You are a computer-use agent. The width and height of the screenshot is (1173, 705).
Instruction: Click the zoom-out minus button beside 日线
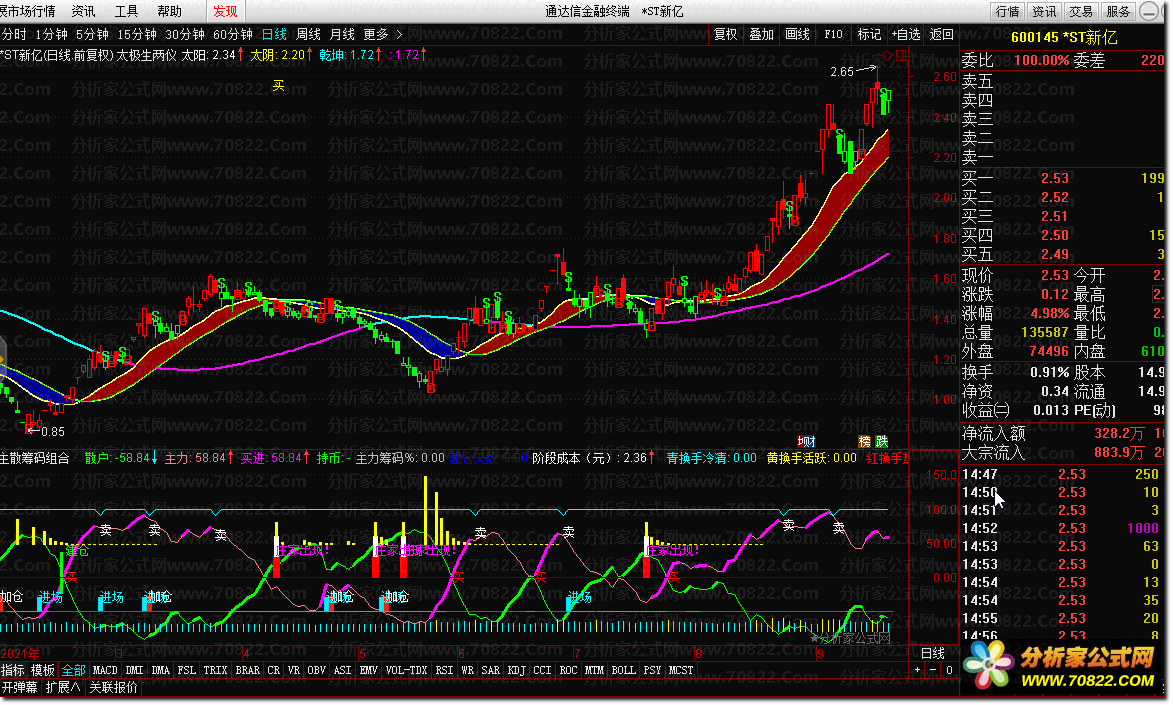[x=933, y=670]
